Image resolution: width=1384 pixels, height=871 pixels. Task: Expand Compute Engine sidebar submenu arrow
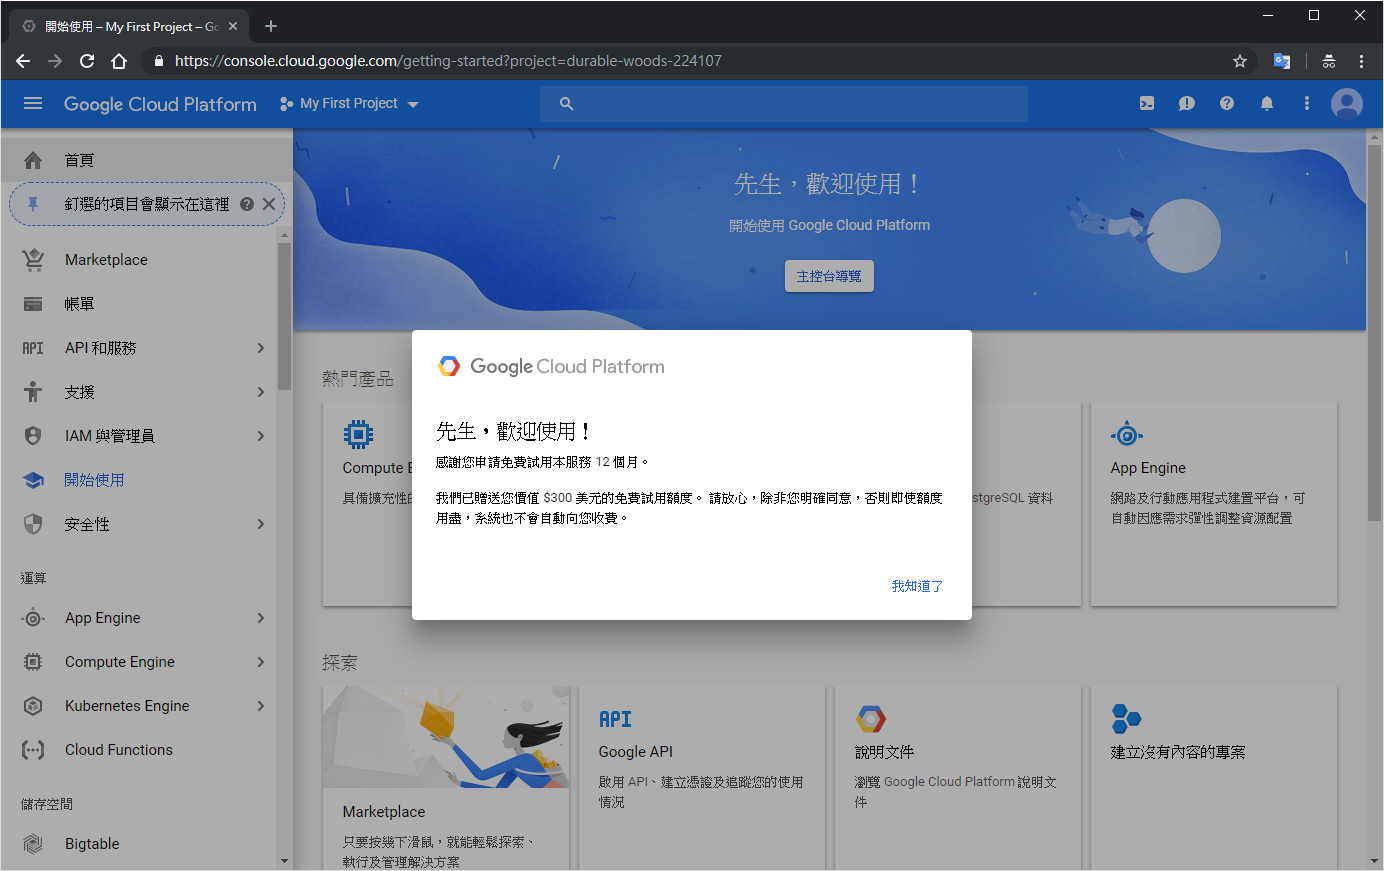click(x=260, y=662)
